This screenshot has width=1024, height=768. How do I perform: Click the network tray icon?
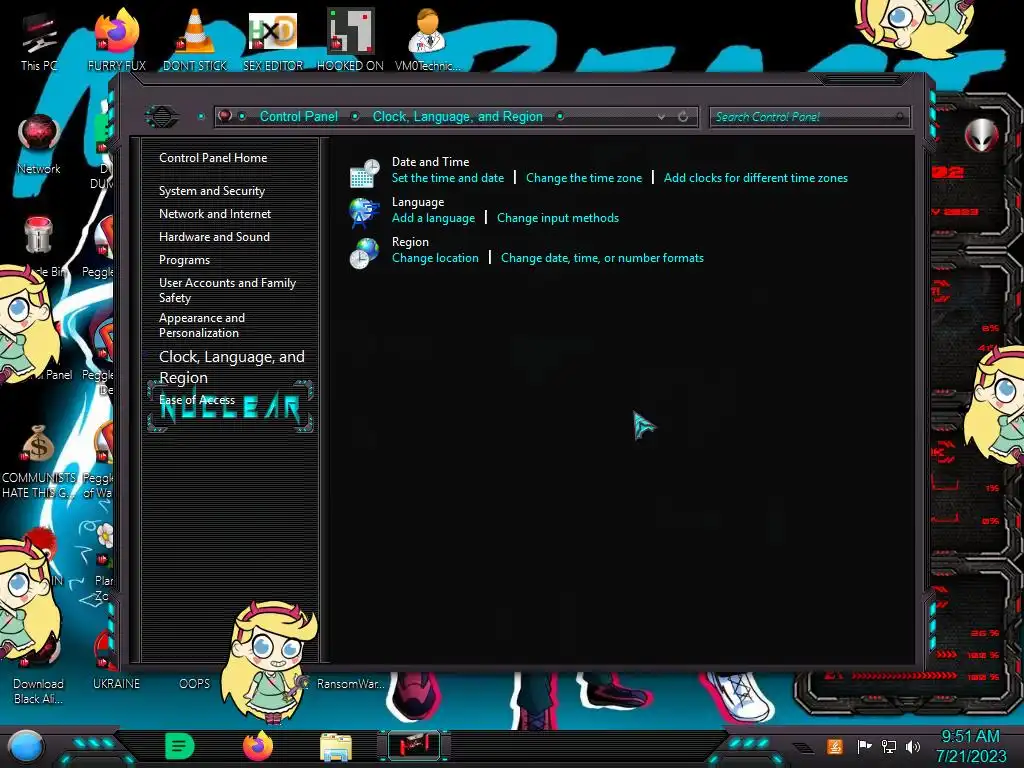coord(889,746)
